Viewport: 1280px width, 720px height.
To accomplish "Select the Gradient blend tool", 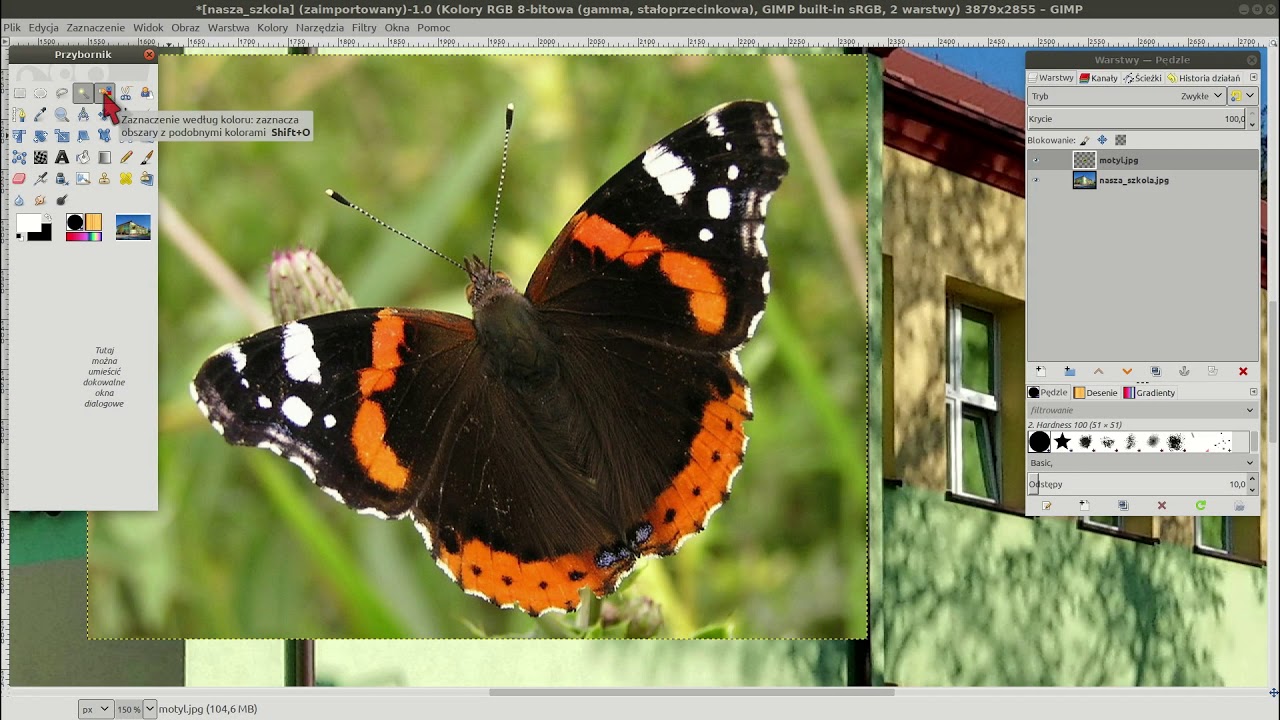I will tap(104, 157).
